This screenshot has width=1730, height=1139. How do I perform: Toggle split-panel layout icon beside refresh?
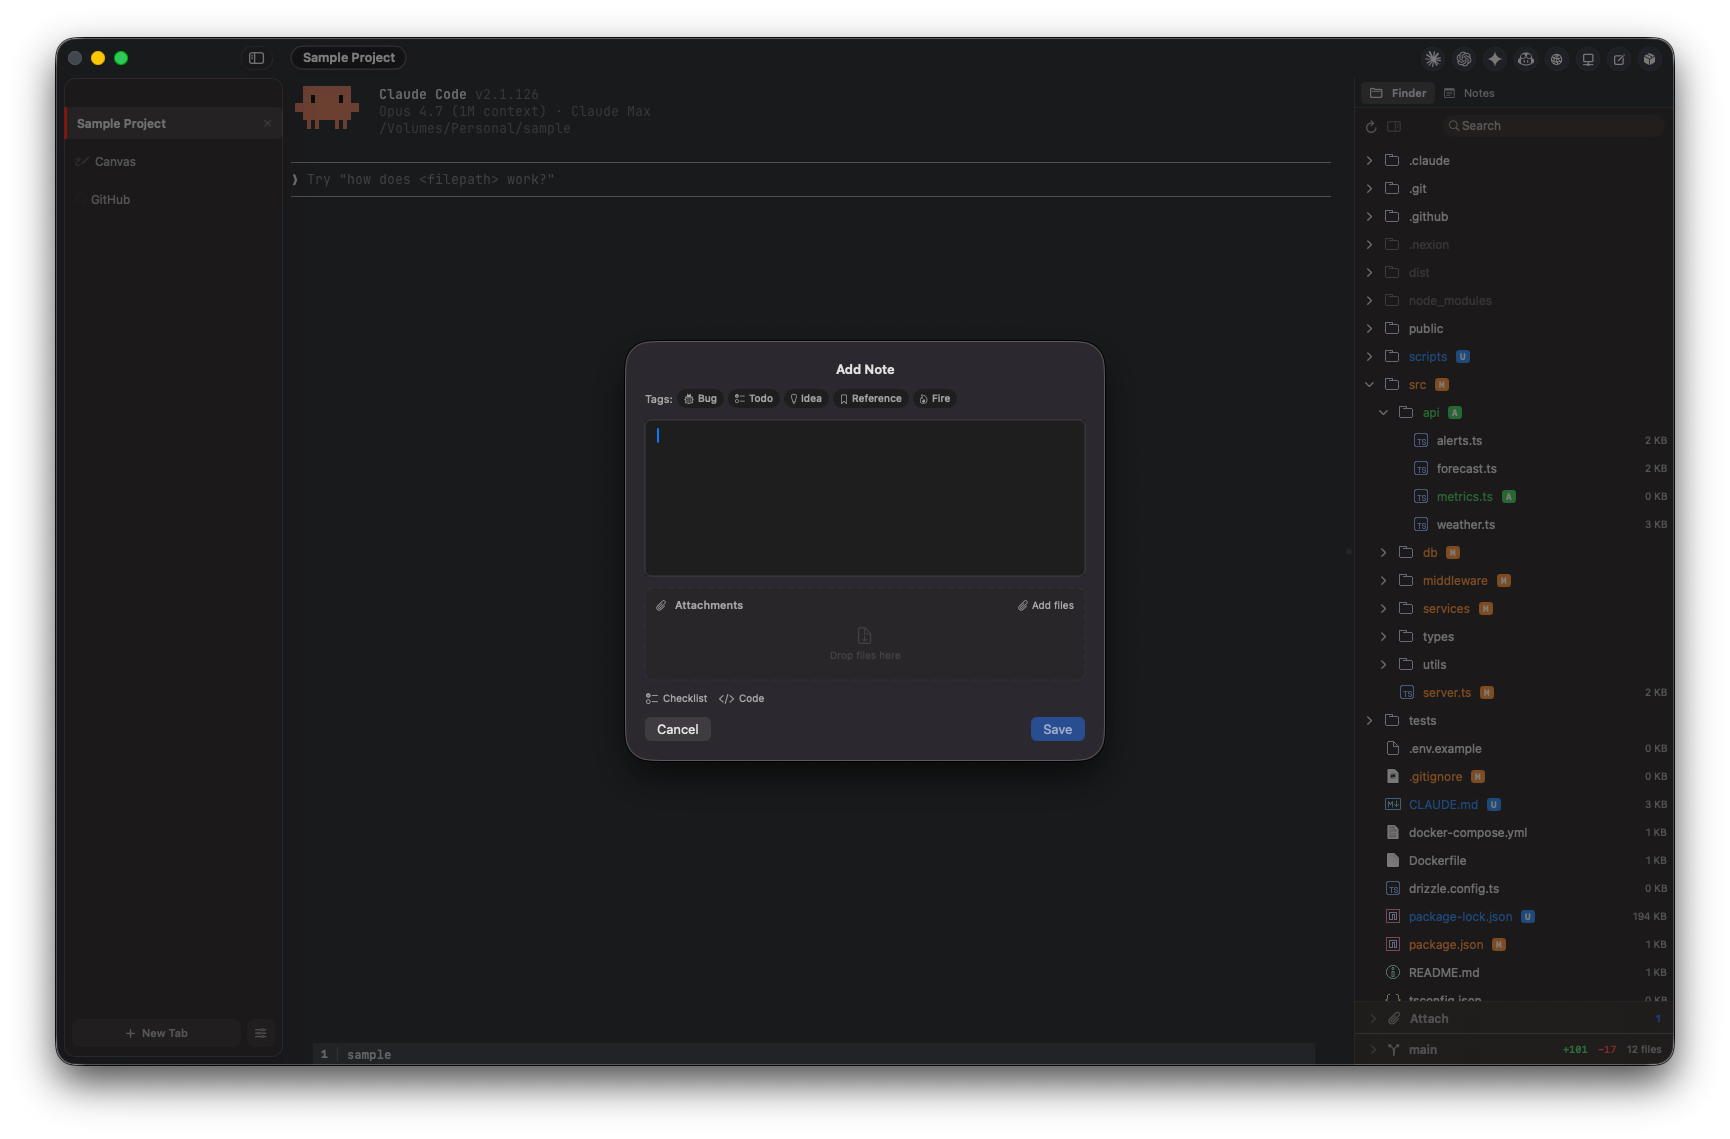tap(1394, 126)
